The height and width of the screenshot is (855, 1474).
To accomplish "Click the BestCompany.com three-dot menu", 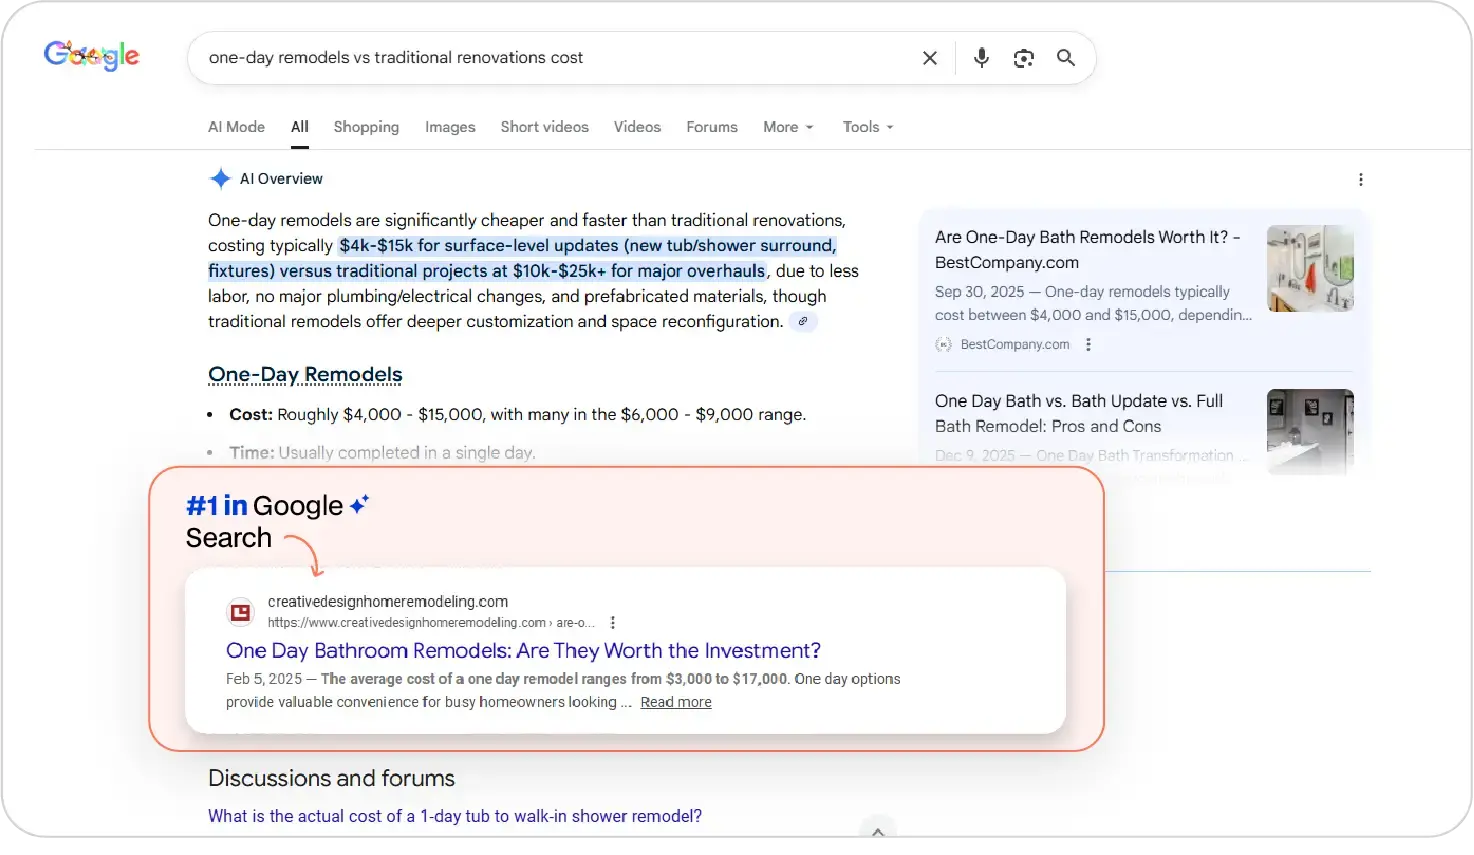I will coord(1089,344).
